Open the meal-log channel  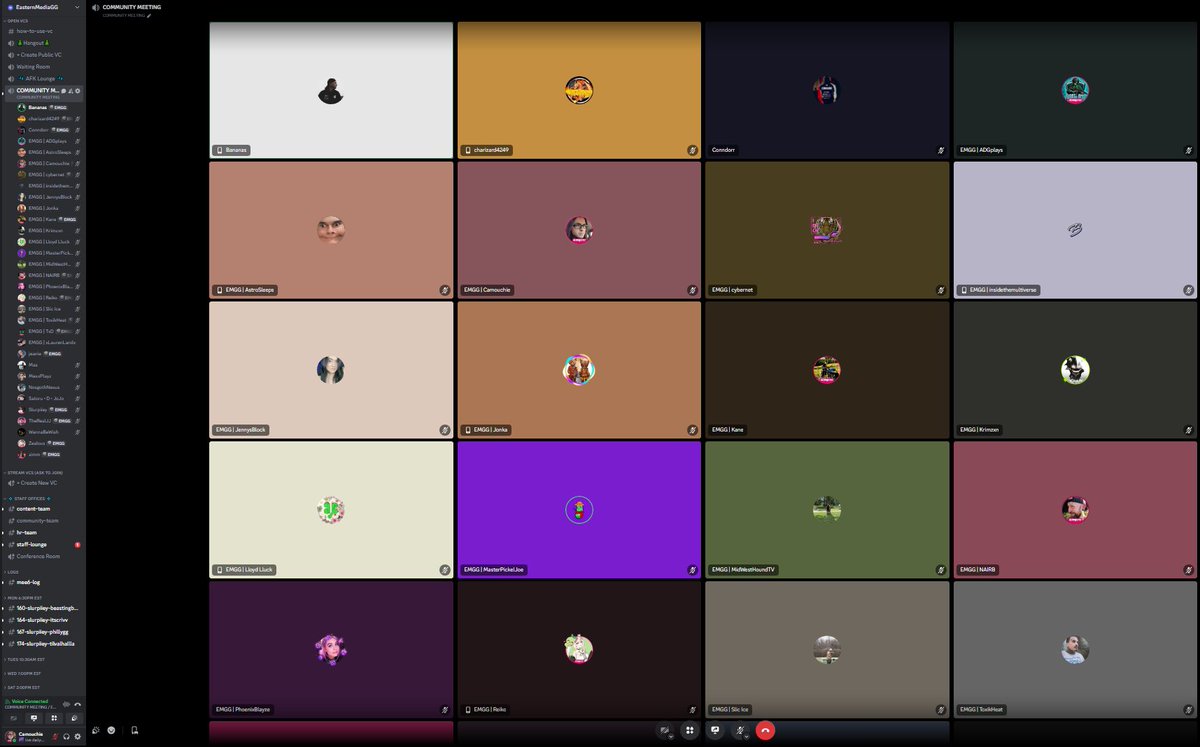click(30, 581)
